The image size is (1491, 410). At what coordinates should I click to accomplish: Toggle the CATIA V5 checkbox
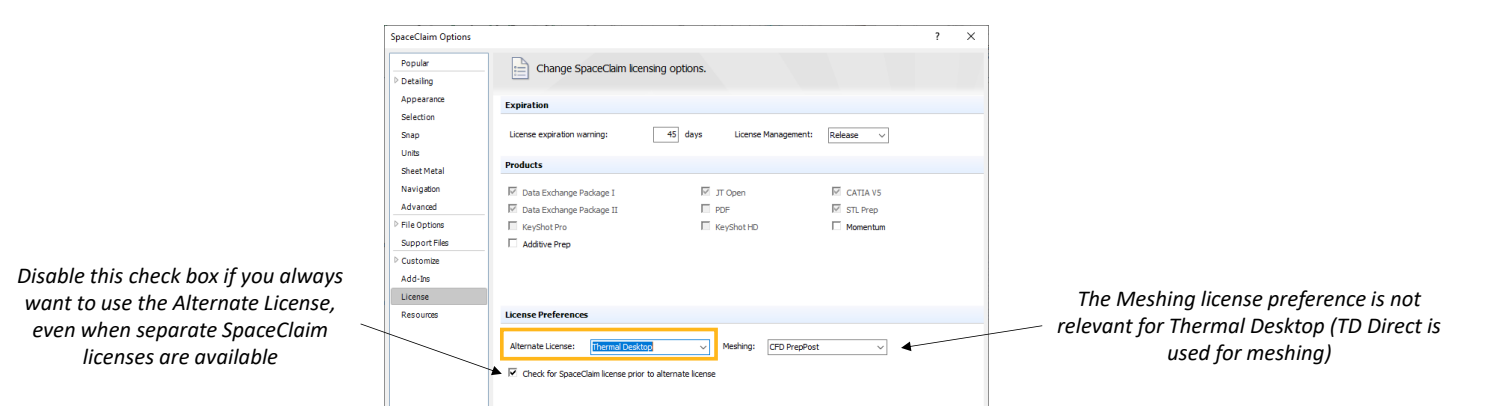tap(837, 192)
